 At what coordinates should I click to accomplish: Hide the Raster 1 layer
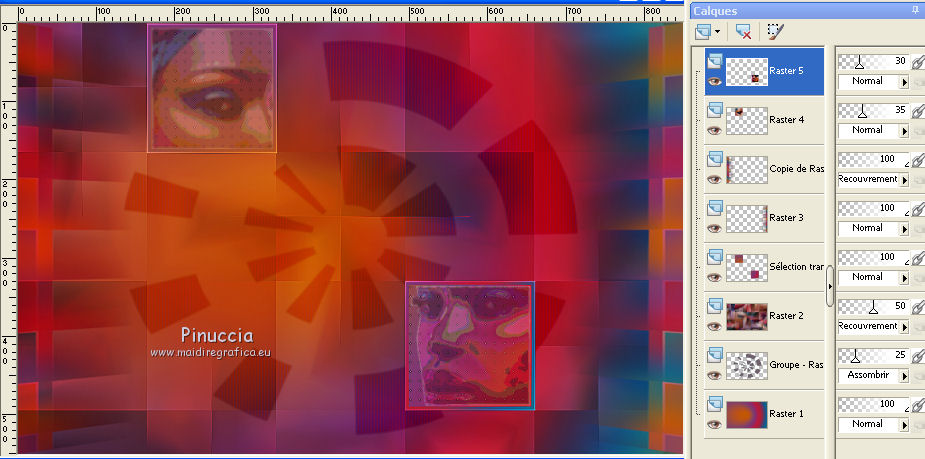[x=714, y=424]
